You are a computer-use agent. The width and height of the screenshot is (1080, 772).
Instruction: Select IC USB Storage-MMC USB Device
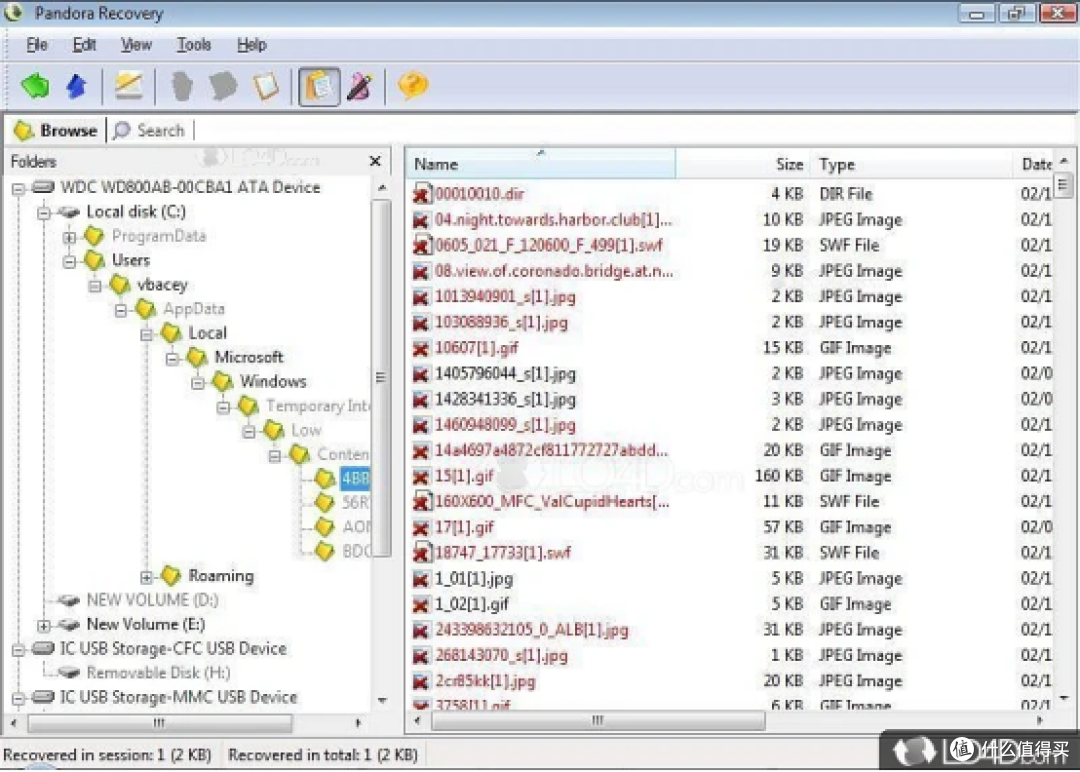[178, 698]
